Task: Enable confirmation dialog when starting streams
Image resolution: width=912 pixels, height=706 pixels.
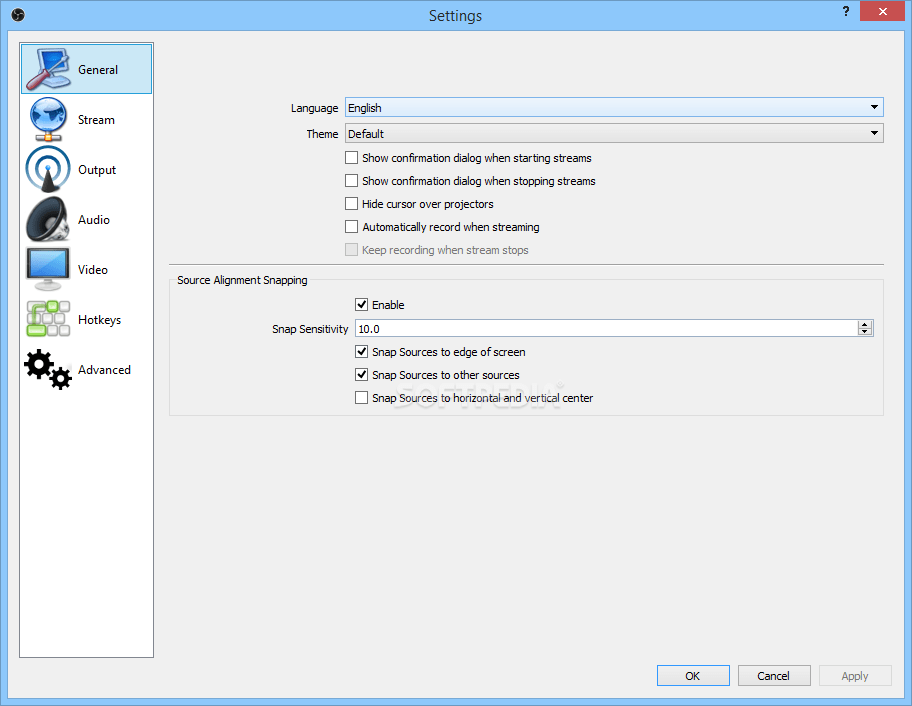Action: point(351,158)
